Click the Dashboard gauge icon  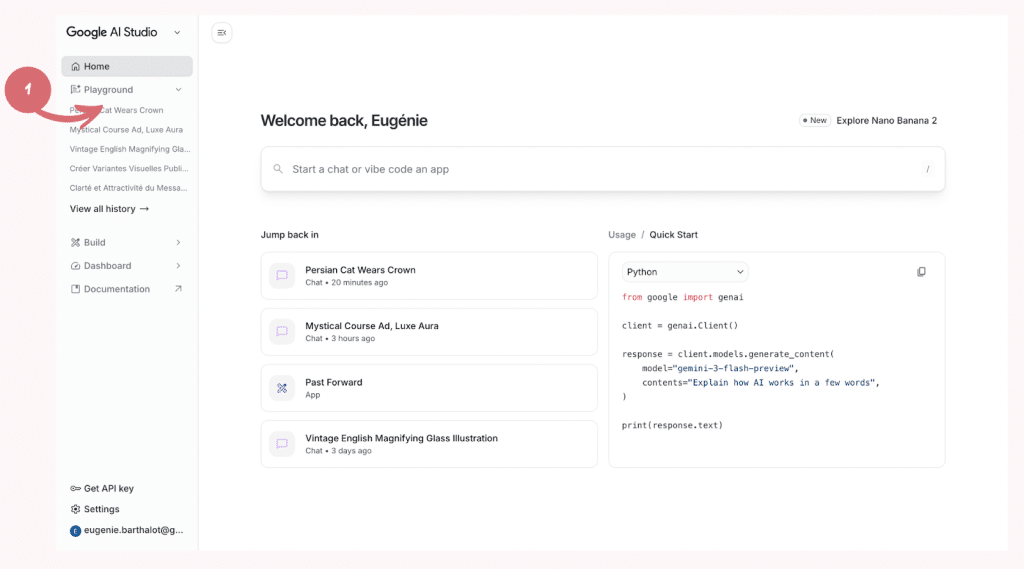coord(76,266)
